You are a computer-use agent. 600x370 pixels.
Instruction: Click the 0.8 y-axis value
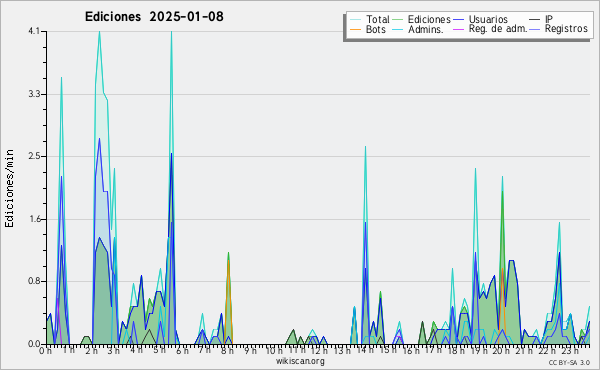[x=34, y=282]
